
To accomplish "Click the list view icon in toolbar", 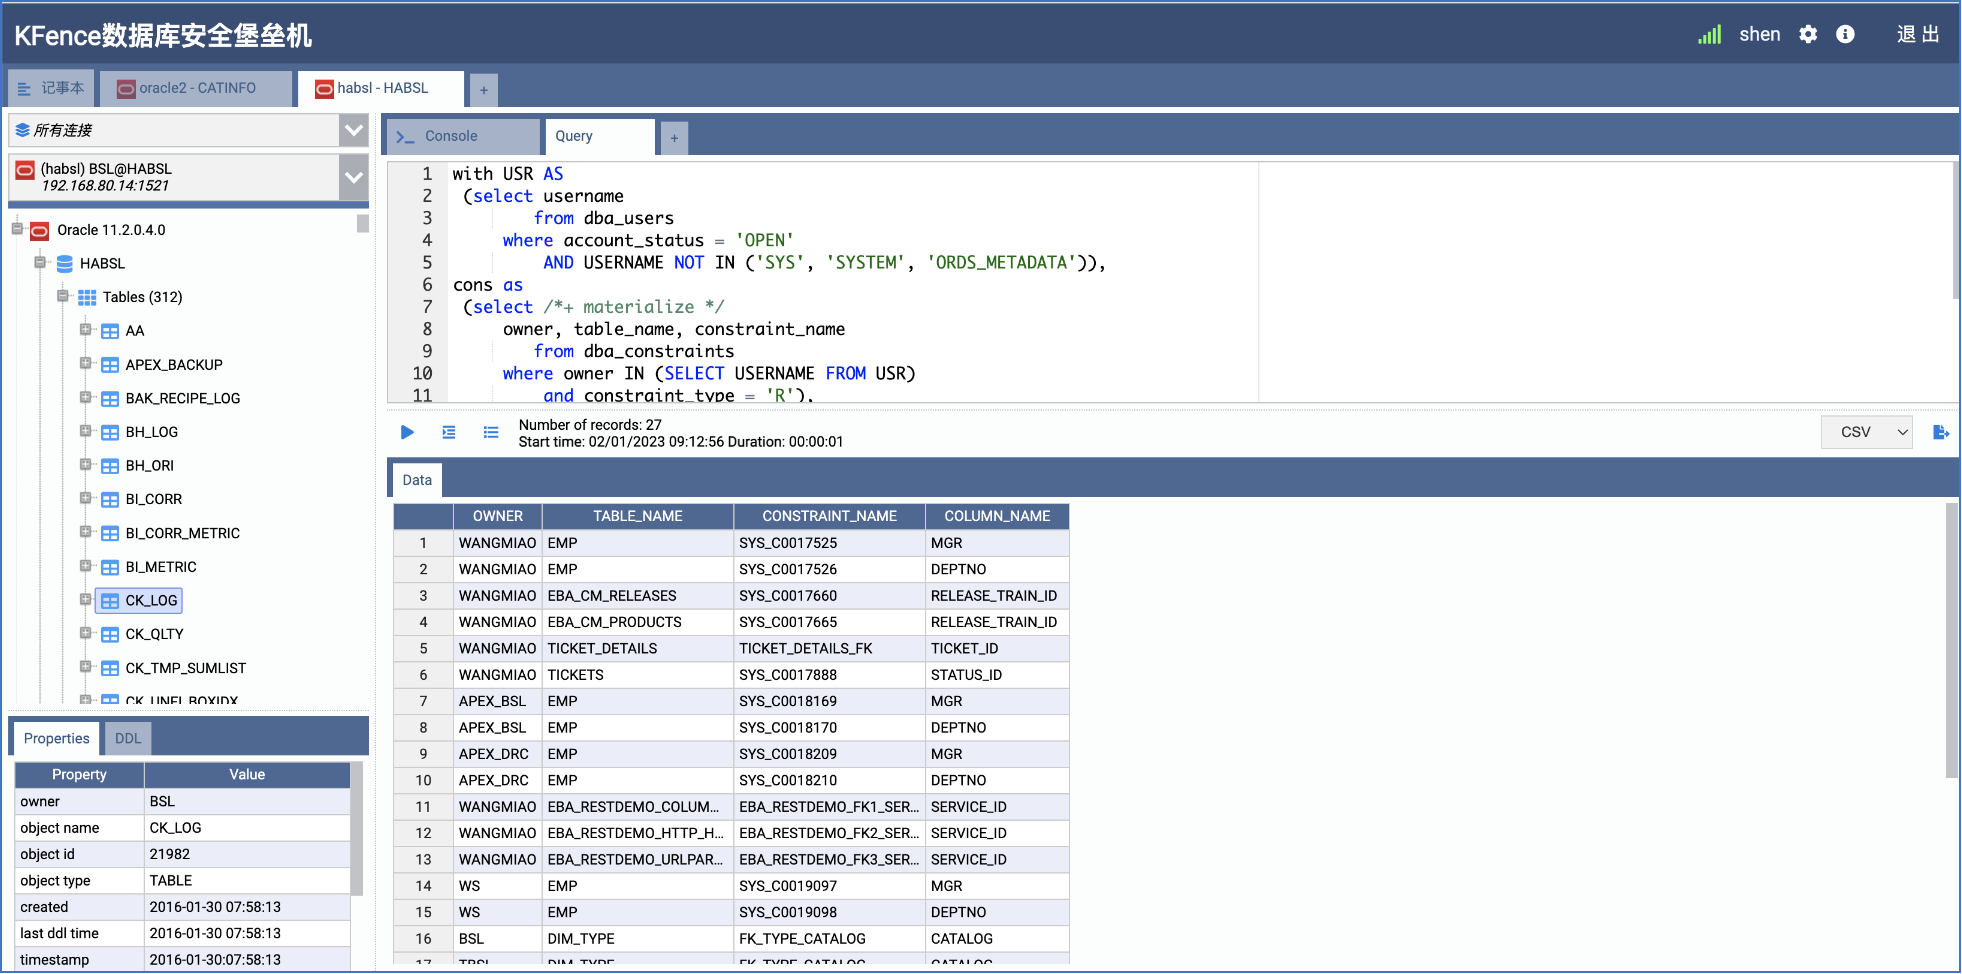I will point(491,432).
